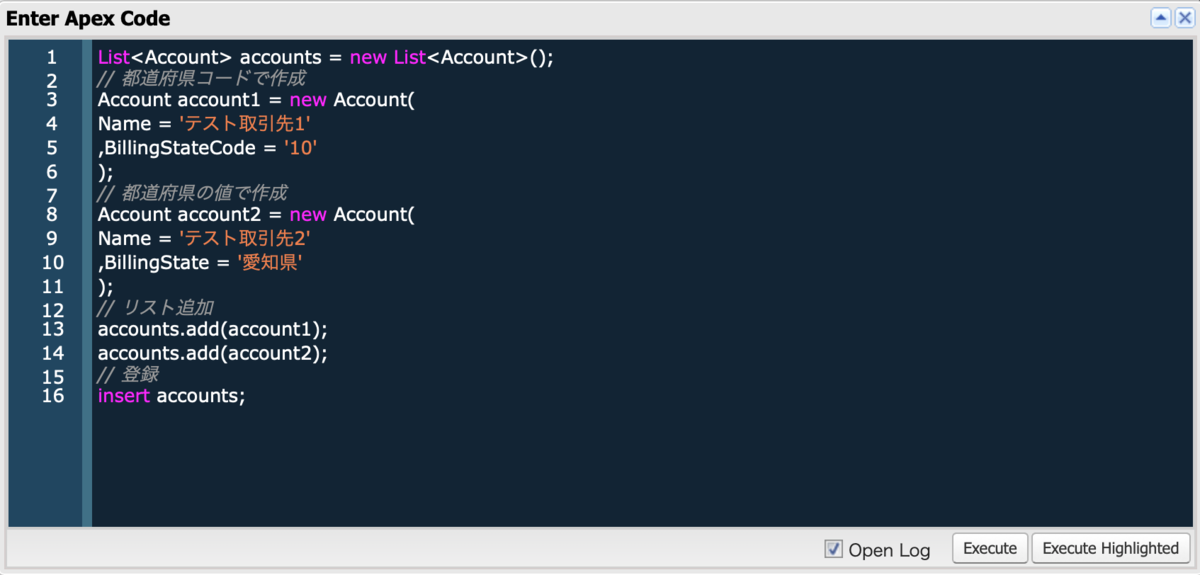The image size is (1200, 575).
Task: Collapse dialog with the up-arrow icon
Action: tap(1161, 17)
